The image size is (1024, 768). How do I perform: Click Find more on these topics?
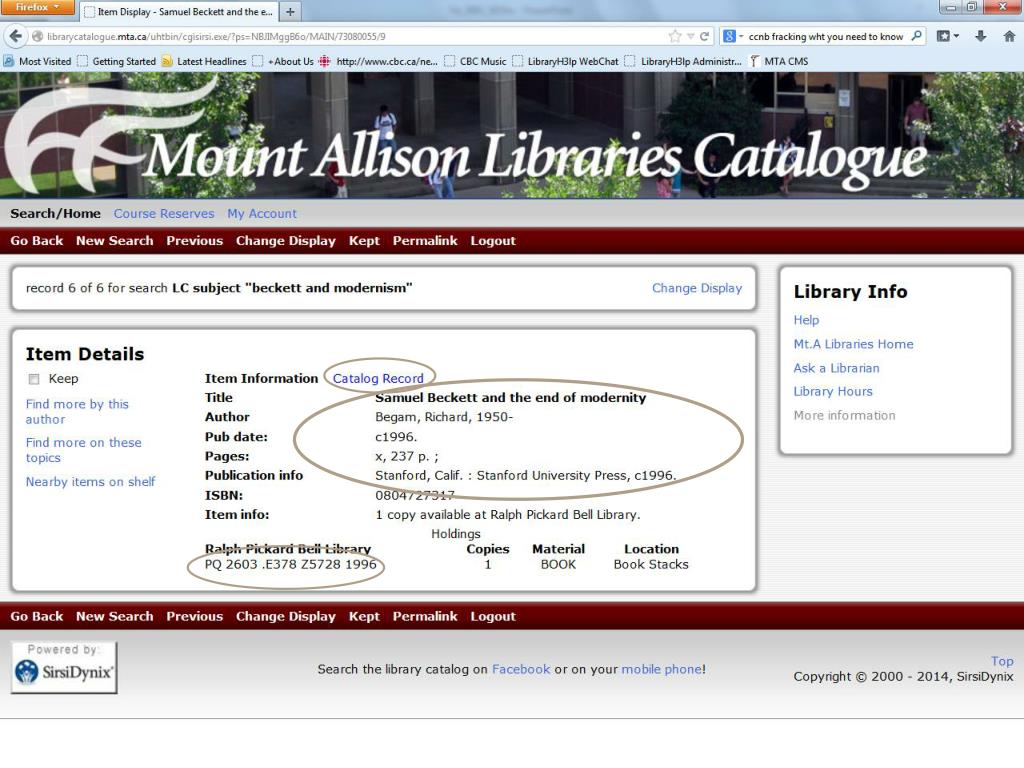coord(84,450)
